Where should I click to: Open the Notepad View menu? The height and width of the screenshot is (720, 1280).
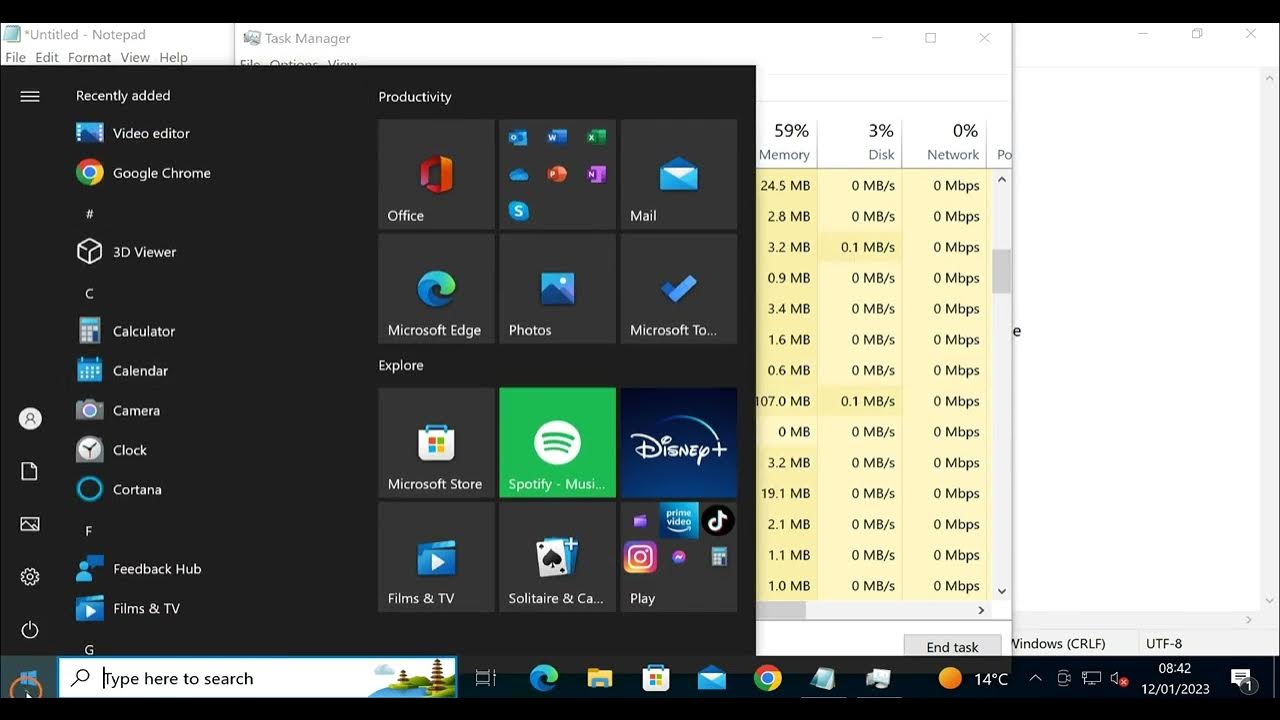point(135,57)
